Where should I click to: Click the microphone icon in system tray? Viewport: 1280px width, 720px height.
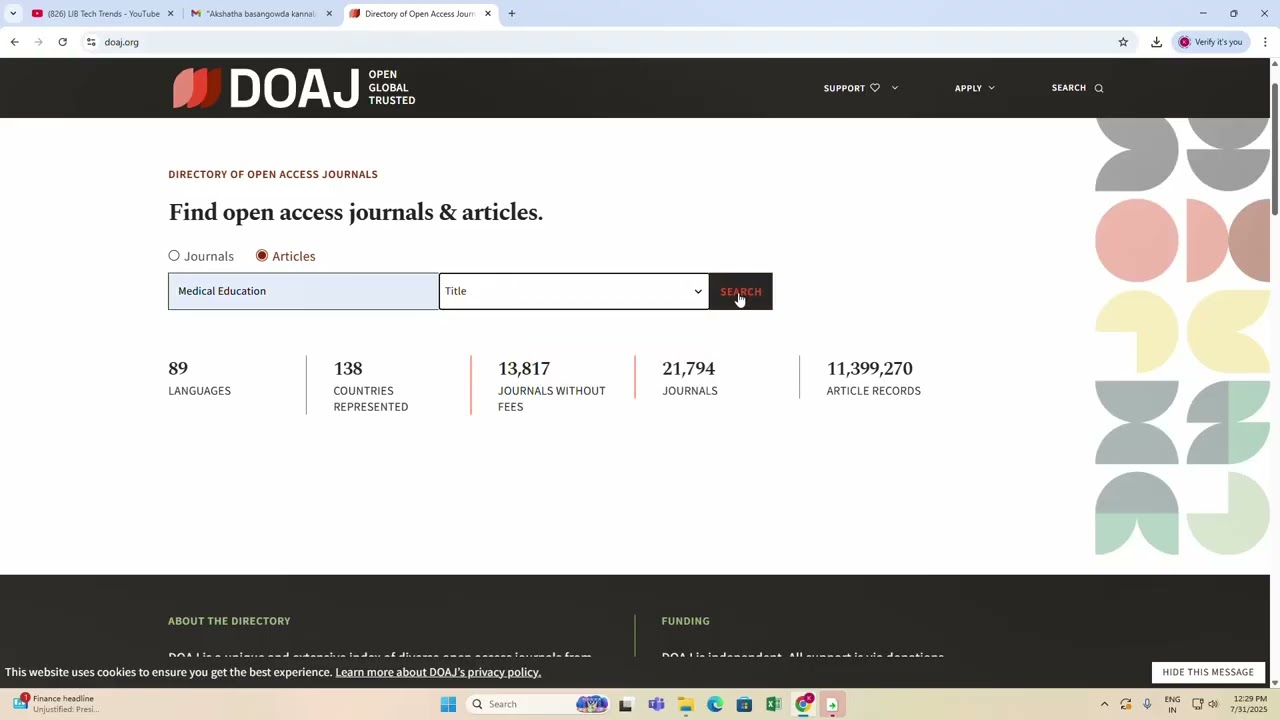pos(1147,704)
